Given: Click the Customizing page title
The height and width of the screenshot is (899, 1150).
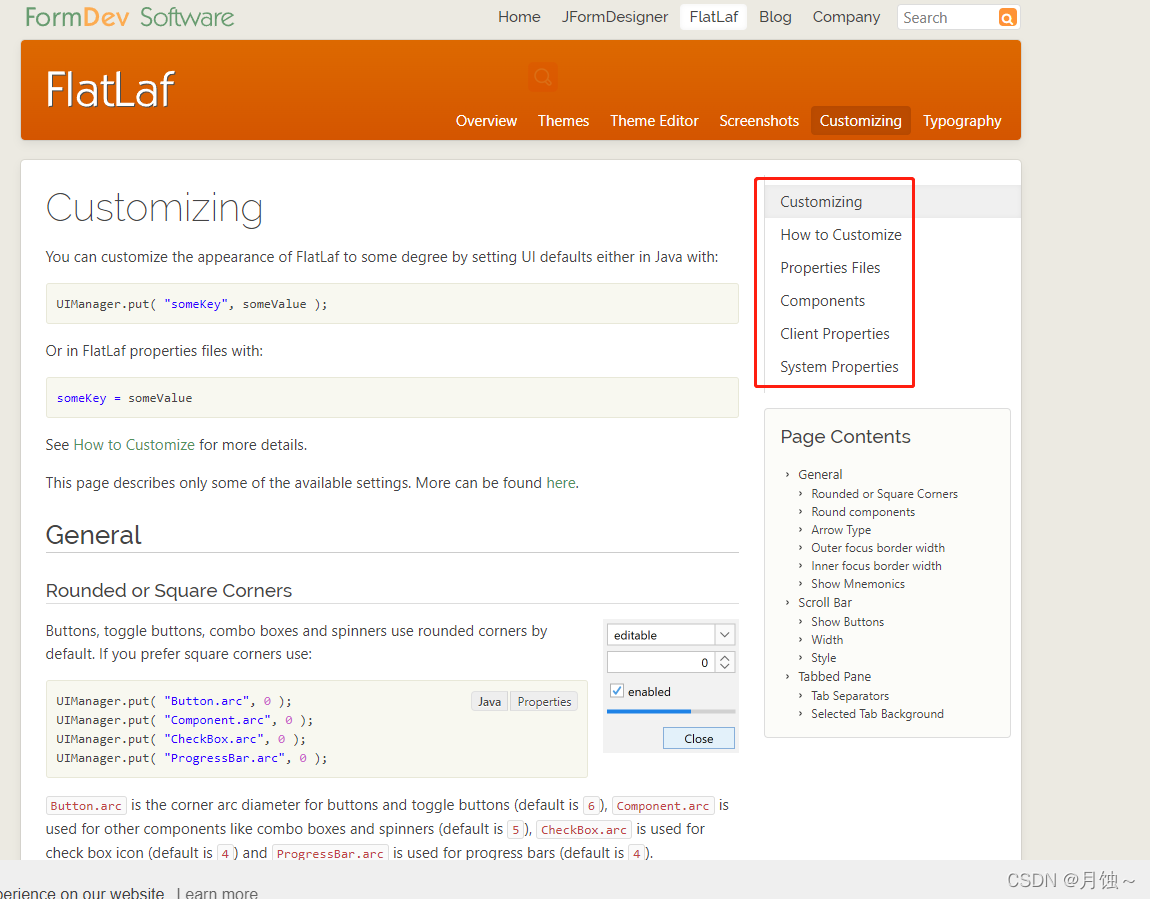Looking at the screenshot, I should click(x=154, y=208).
